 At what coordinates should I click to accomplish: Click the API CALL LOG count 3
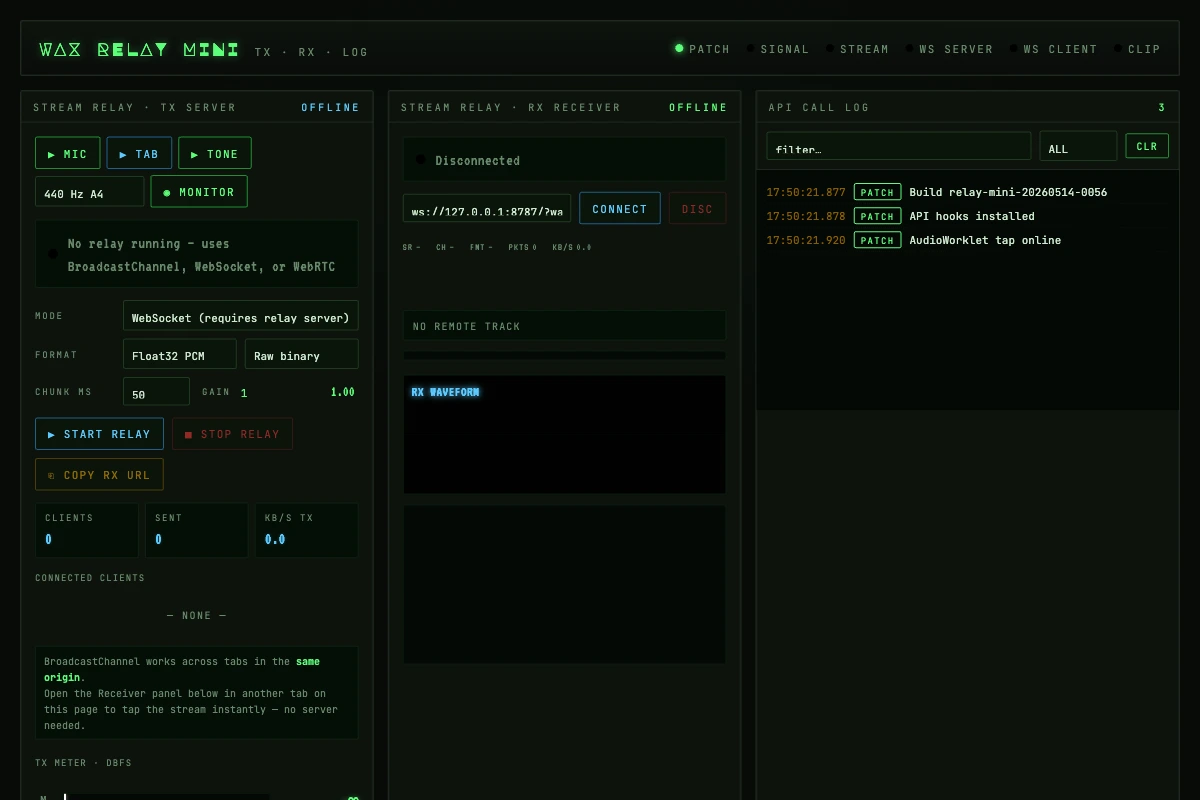point(1162,108)
